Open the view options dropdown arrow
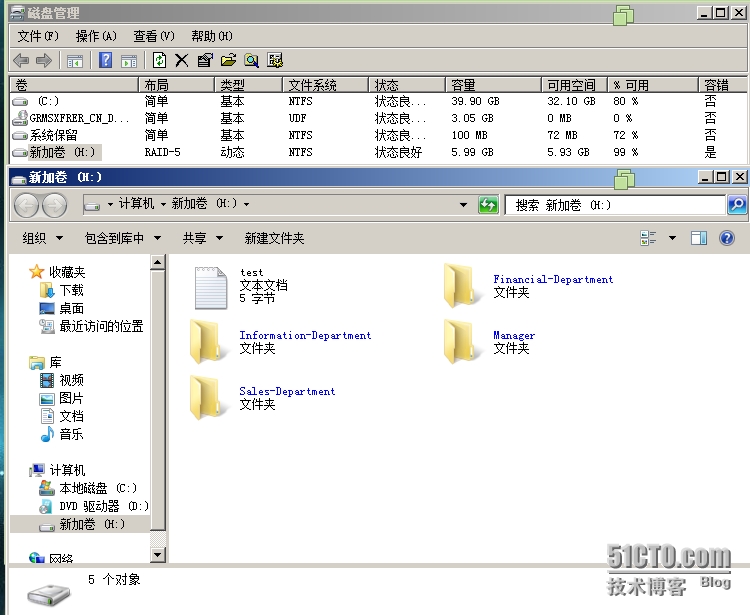The image size is (750, 615). pyautogui.click(x=672, y=238)
